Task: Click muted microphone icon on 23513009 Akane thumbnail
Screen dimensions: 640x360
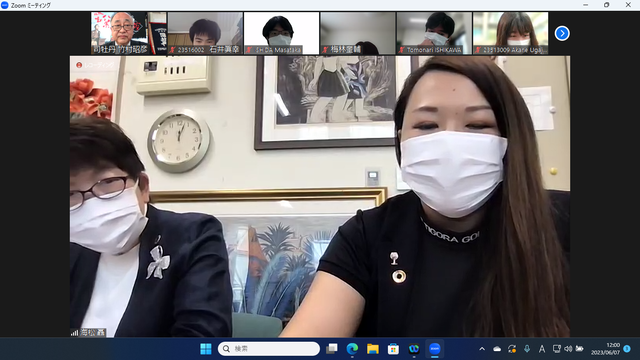Action: click(x=478, y=50)
